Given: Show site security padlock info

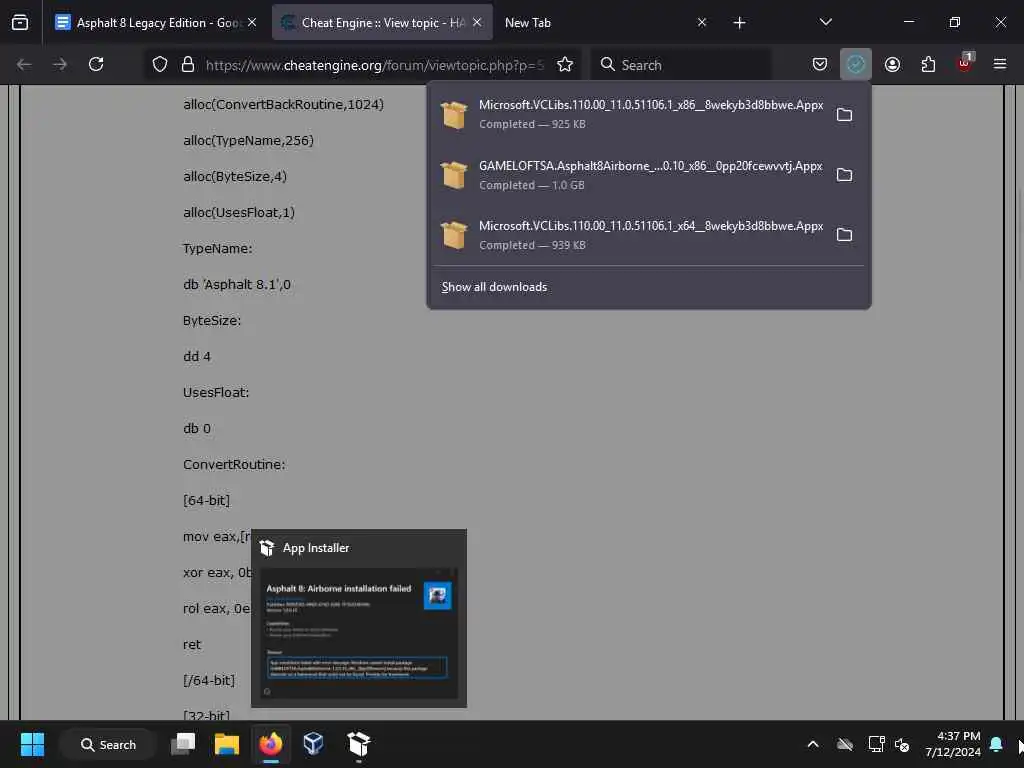Looking at the screenshot, I should (x=188, y=65).
